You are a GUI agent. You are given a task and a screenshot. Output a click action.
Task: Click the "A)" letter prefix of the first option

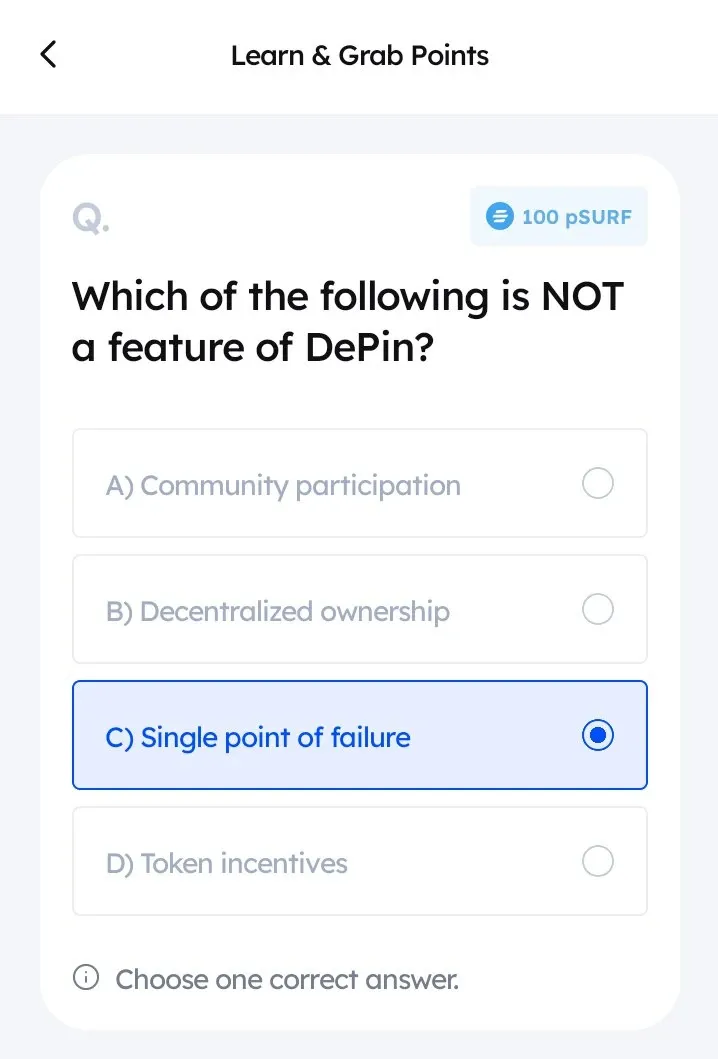[119, 486]
